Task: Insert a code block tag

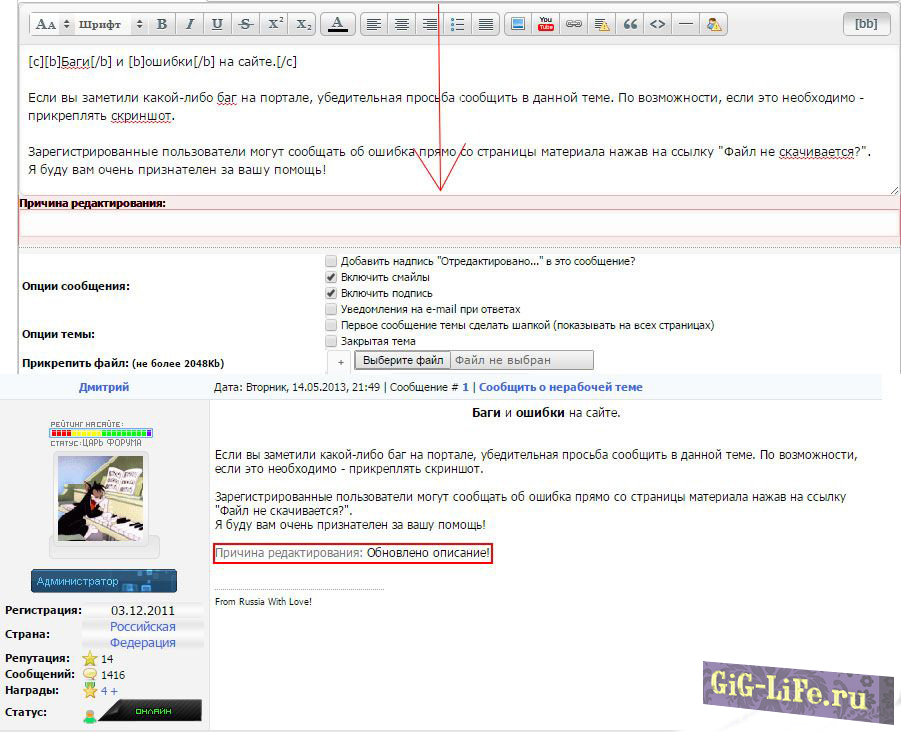Action: tap(657, 24)
